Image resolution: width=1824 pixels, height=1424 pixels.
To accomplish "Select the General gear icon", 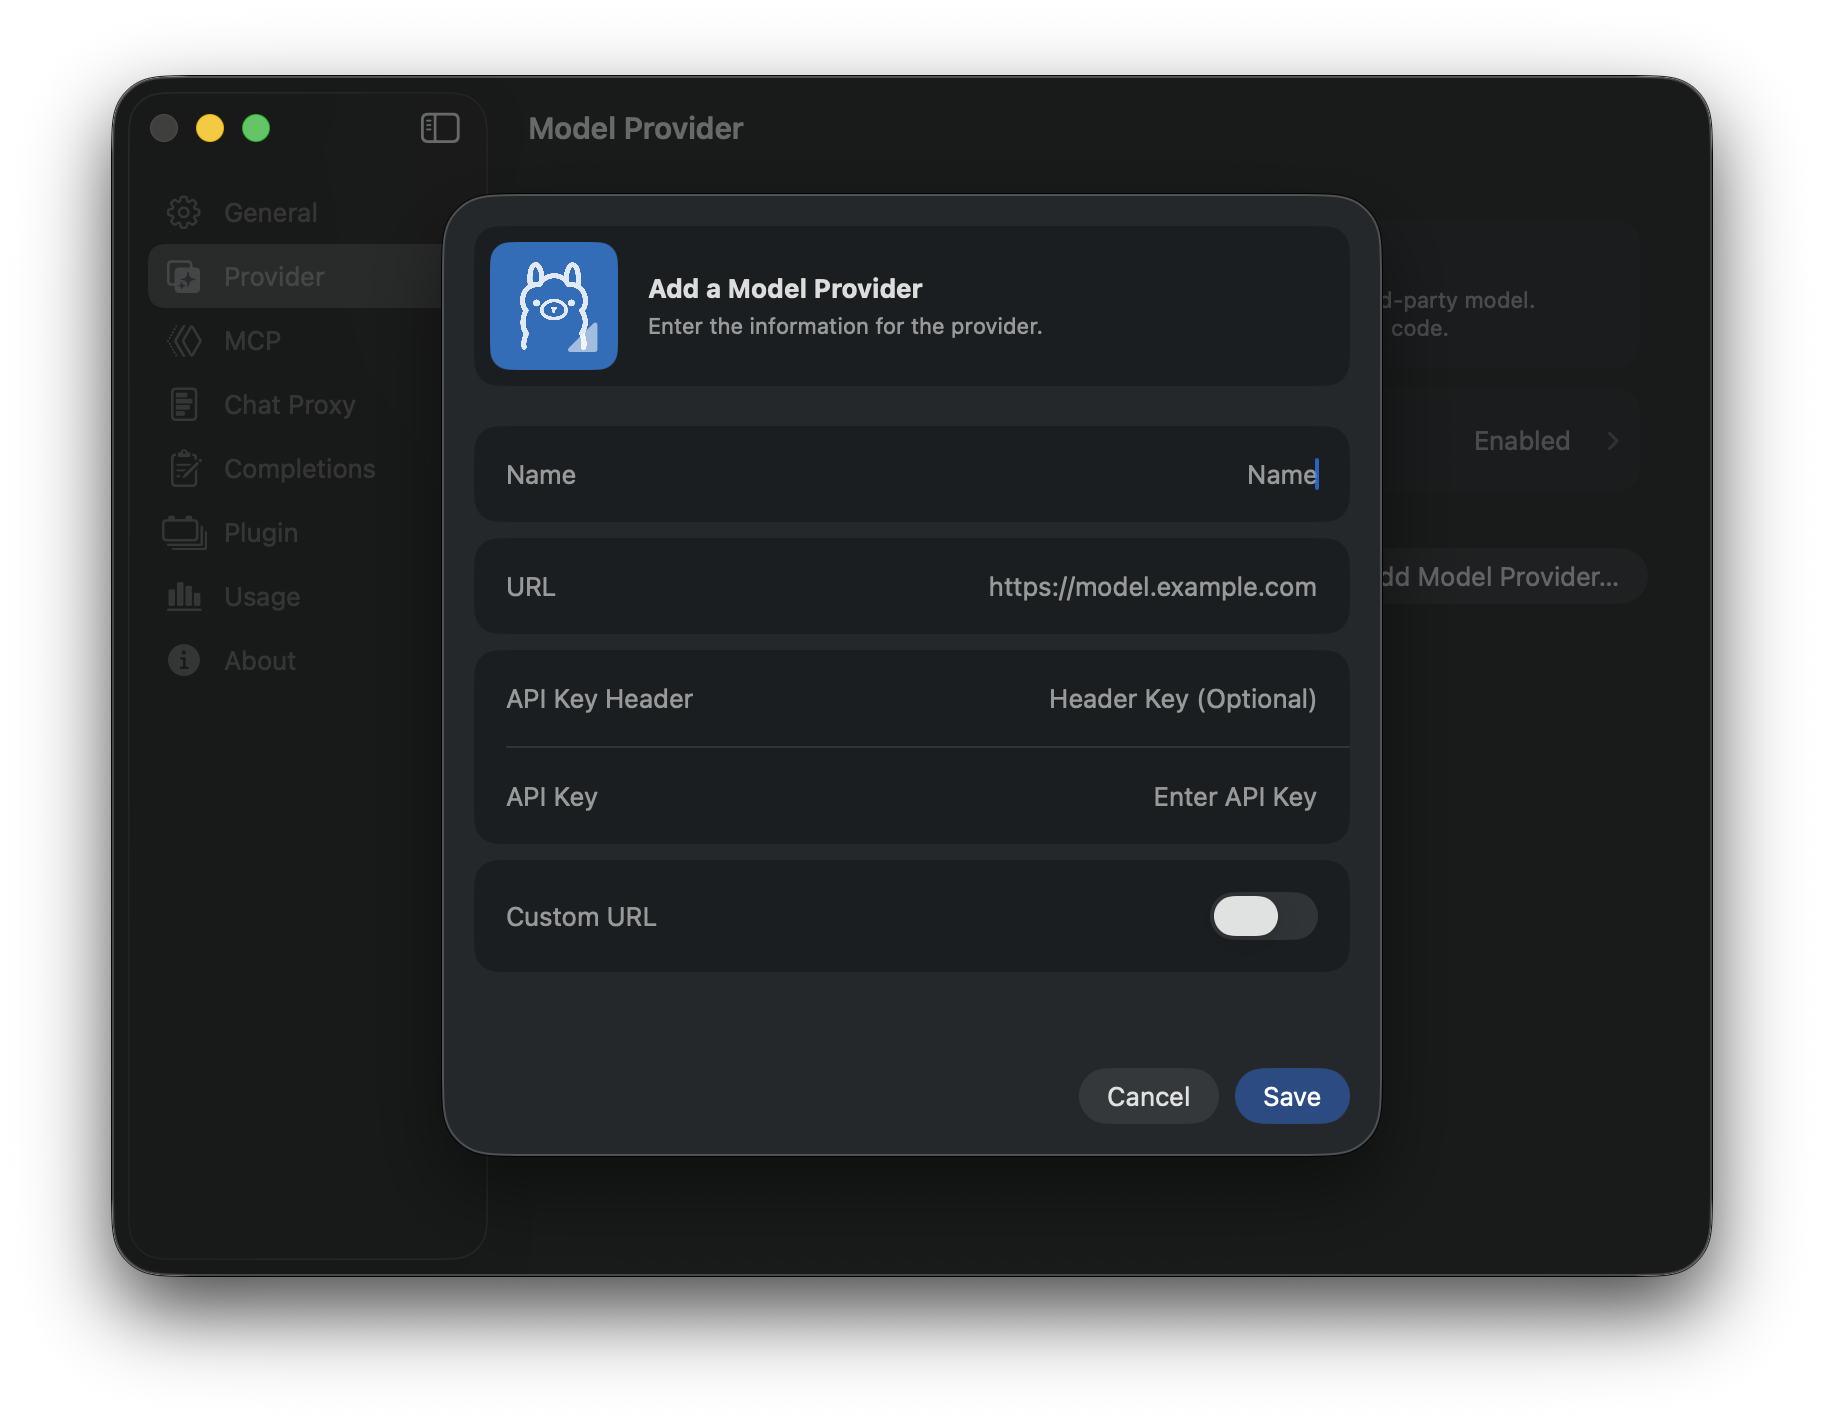I will (184, 212).
